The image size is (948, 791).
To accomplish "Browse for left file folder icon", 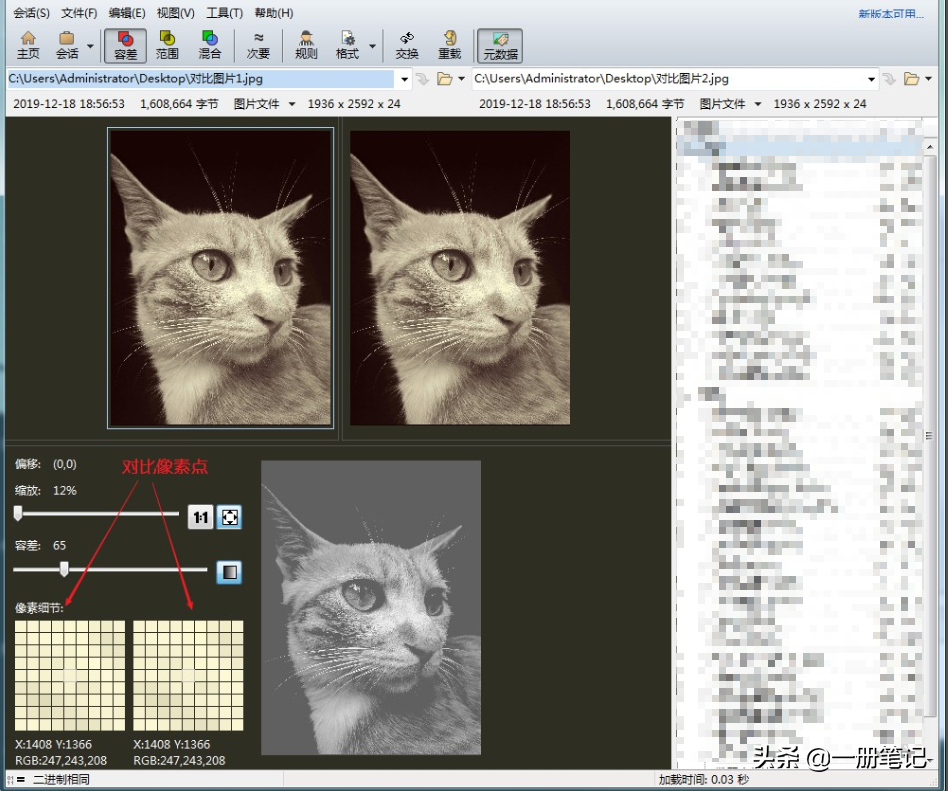I will [444, 79].
